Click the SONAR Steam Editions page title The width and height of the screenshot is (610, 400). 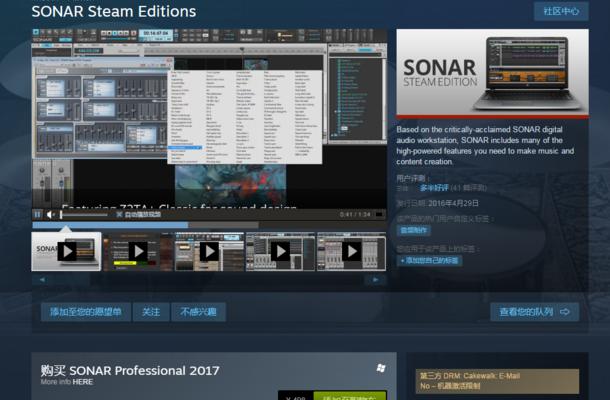pyautogui.click(x=114, y=12)
